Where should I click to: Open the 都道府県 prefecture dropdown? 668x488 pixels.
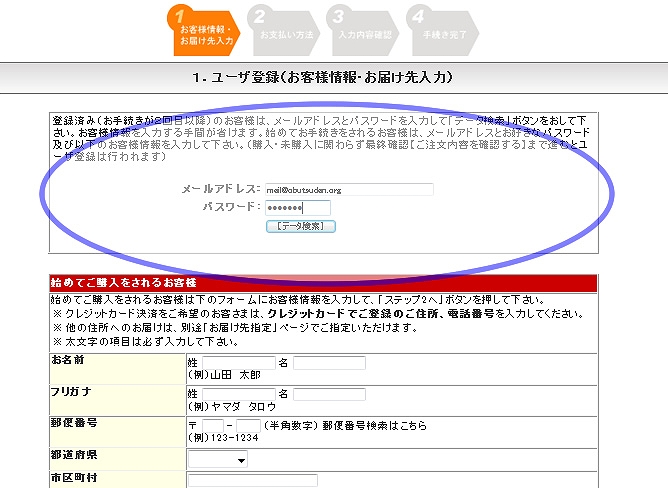coord(219,461)
